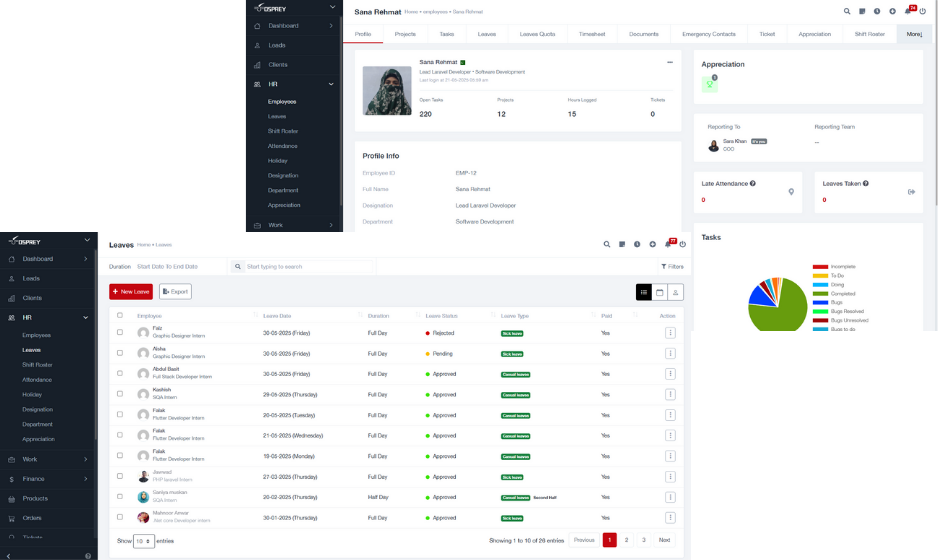This screenshot has height=560, width=938.
Task: Click the arrow icon in Leaves Taken card
Action: click(x=911, y=191)
